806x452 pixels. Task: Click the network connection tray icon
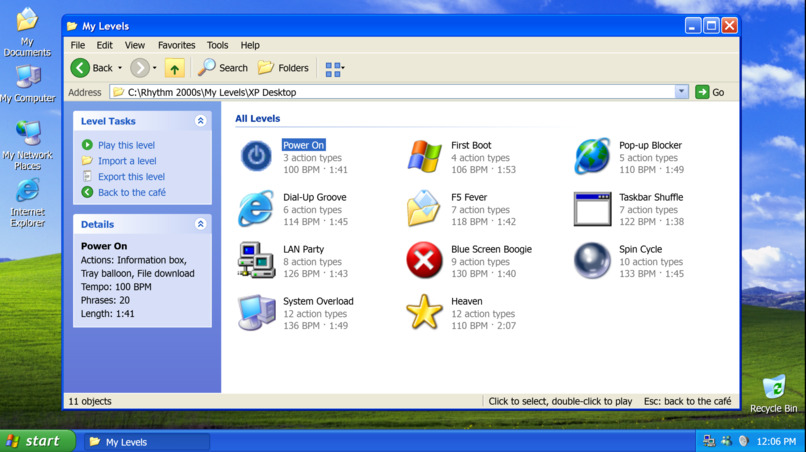tap(709, 441)
